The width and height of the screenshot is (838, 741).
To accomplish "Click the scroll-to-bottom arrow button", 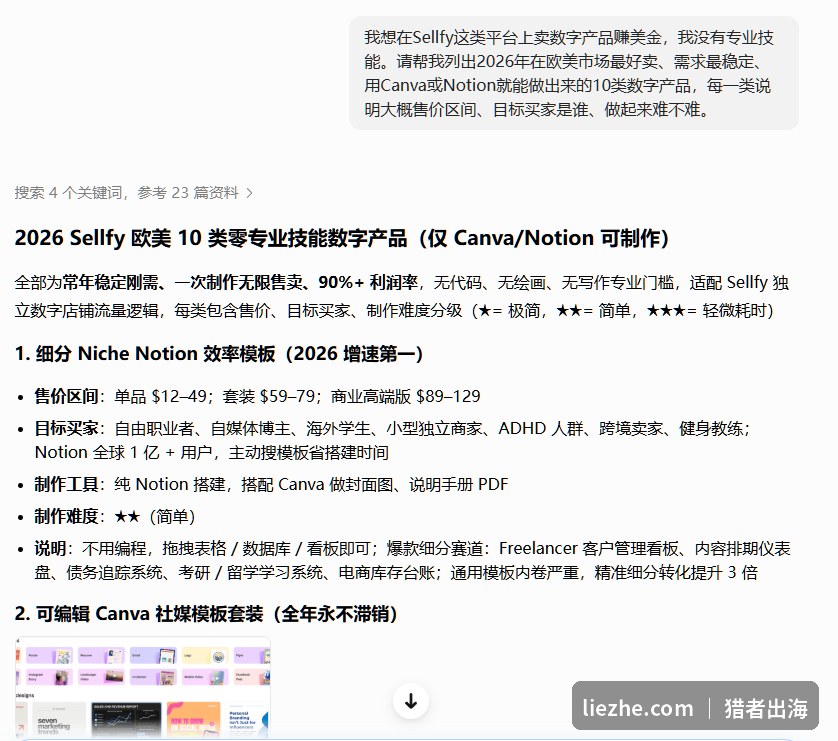I will [410, 701].
